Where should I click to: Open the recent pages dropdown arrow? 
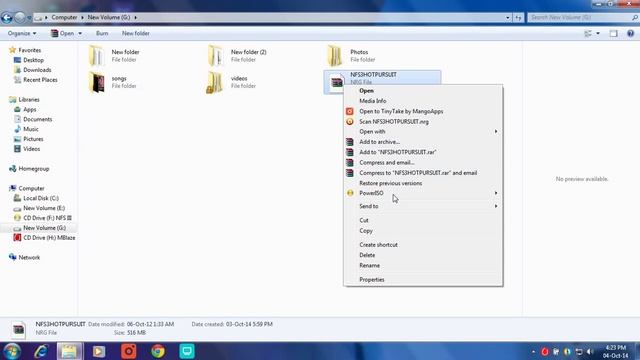(29, 18)
